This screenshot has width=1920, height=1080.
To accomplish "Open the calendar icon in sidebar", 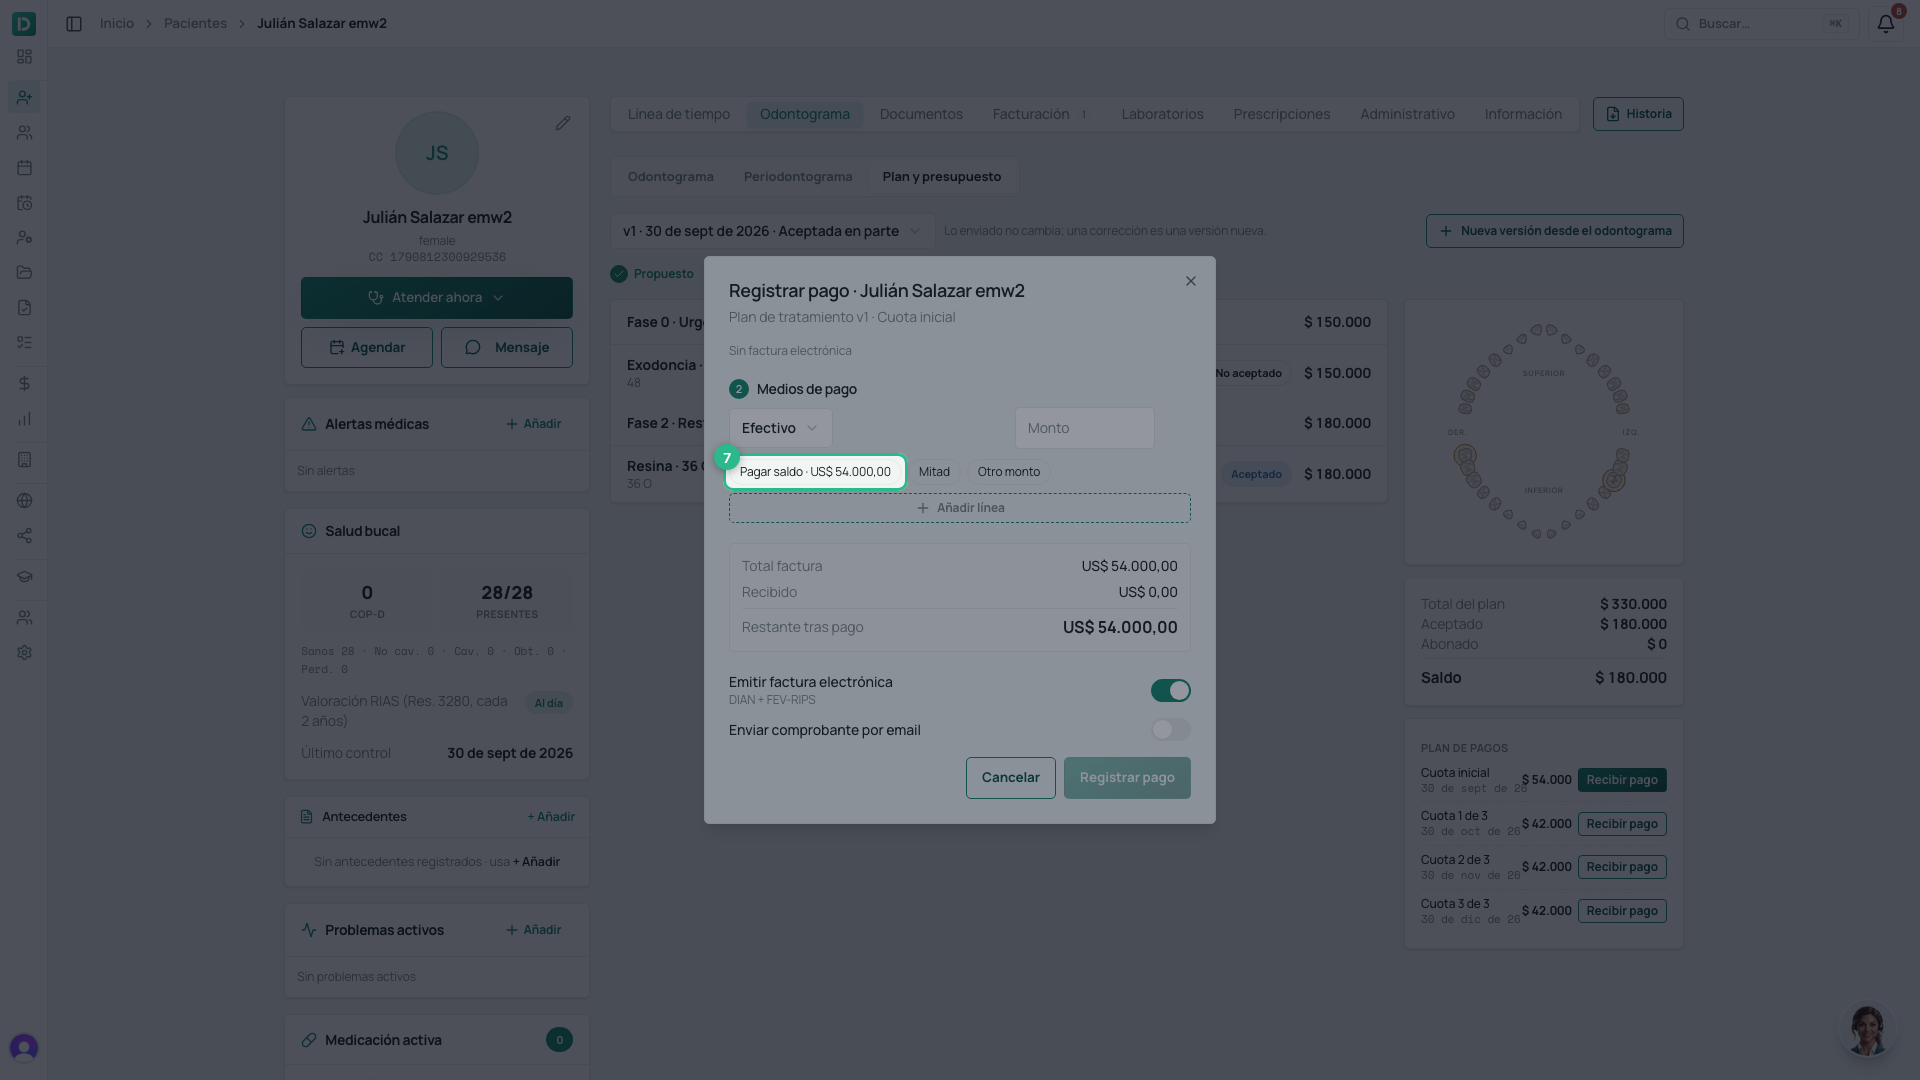I will point(24,168).
